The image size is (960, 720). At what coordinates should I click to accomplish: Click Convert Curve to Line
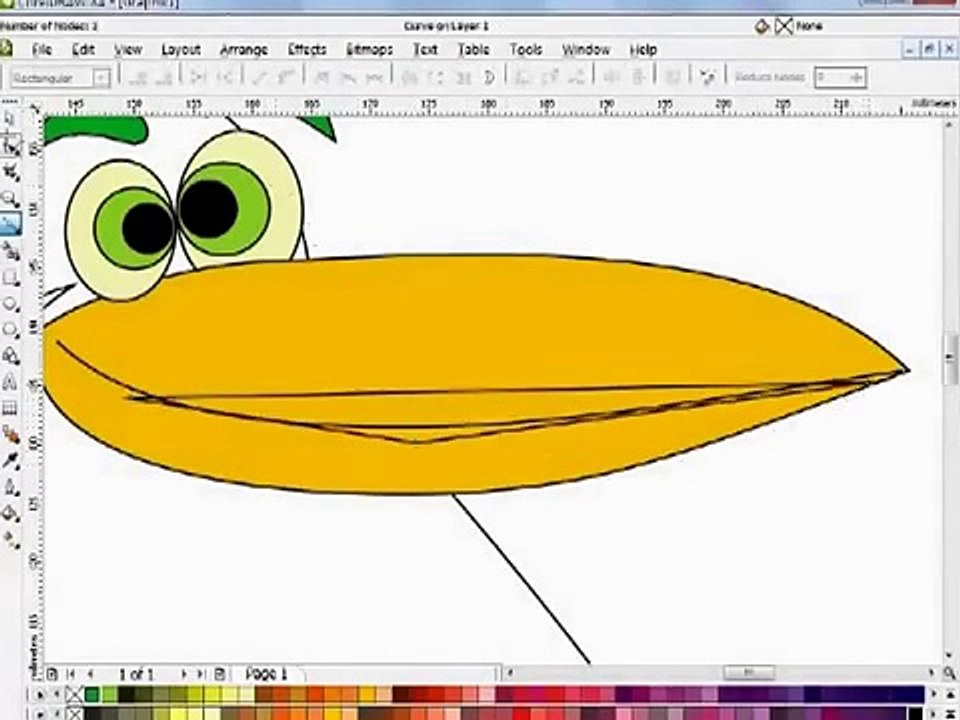[260, 78]
